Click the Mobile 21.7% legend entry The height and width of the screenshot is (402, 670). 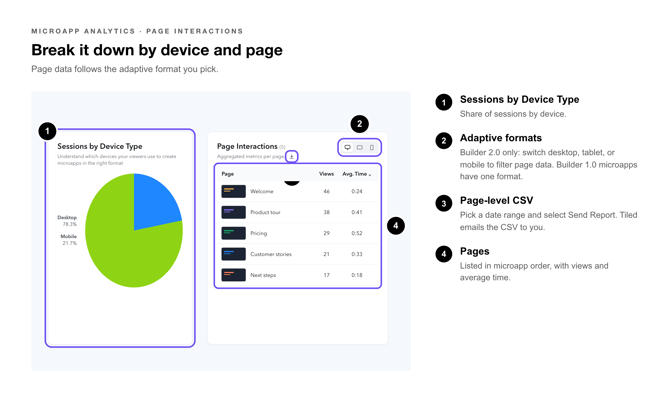pyautogui.click(x=69, y=240)
